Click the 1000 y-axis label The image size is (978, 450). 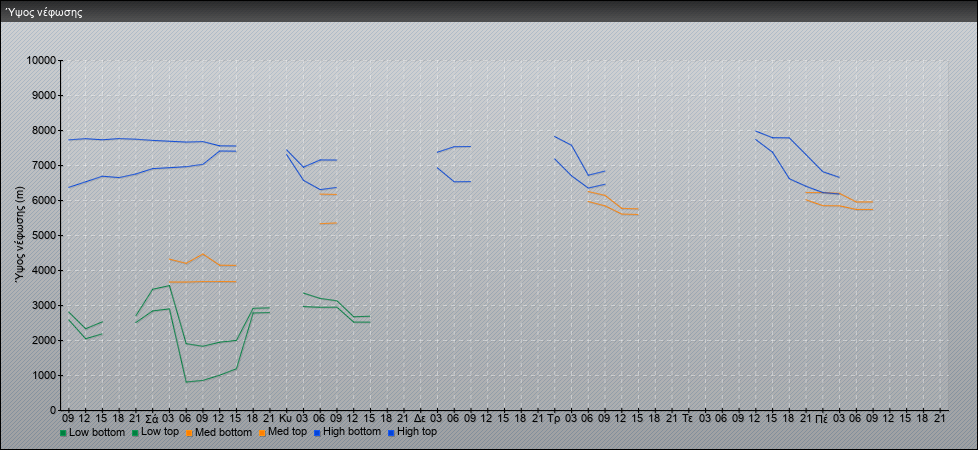tap(44, 375)
